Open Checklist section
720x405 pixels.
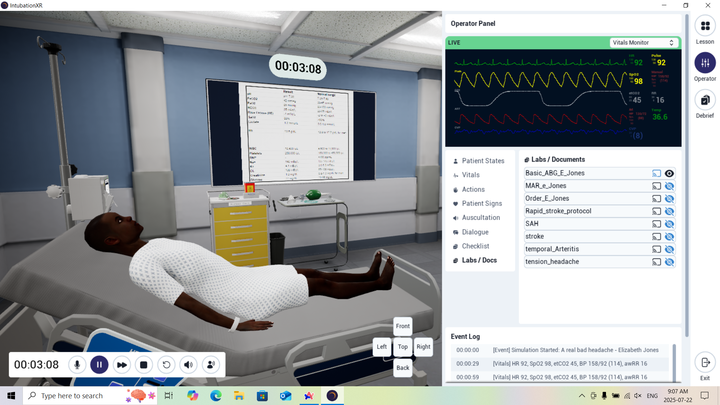point(471,246)
